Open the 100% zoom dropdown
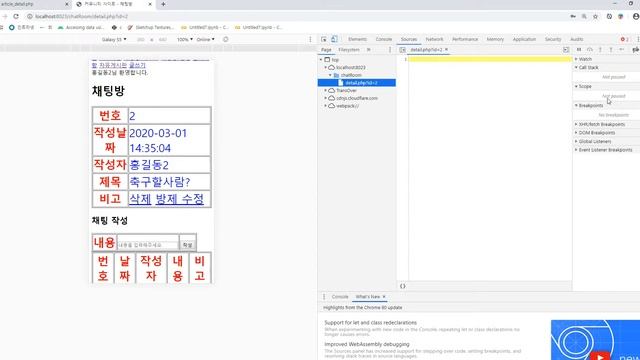This screenshot has height=360, width=640. (184, 40)
